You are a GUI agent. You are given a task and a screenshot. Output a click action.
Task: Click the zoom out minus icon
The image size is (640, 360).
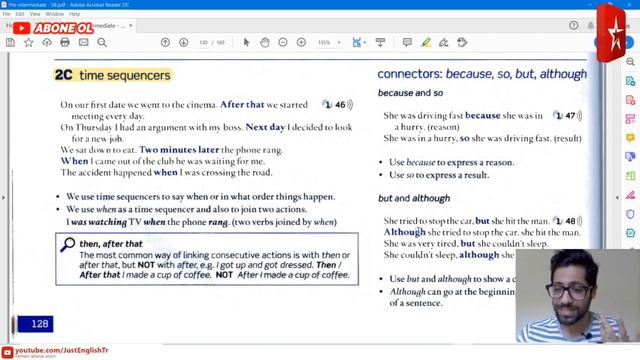pyautogui.click(x=283, y=42)
